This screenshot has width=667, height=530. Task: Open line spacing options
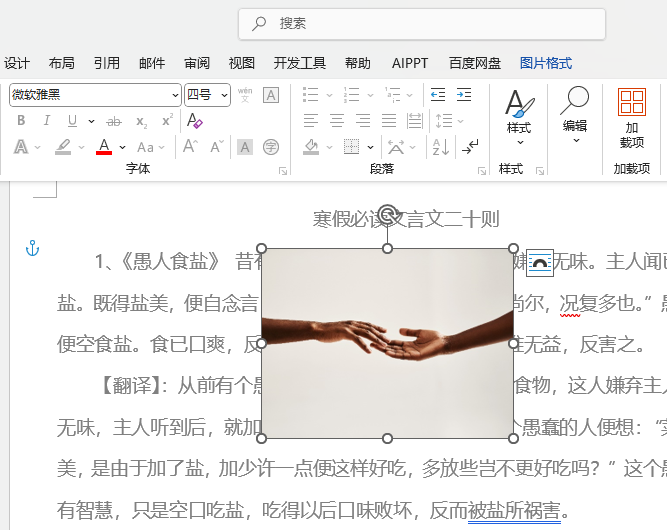[449, 121]
